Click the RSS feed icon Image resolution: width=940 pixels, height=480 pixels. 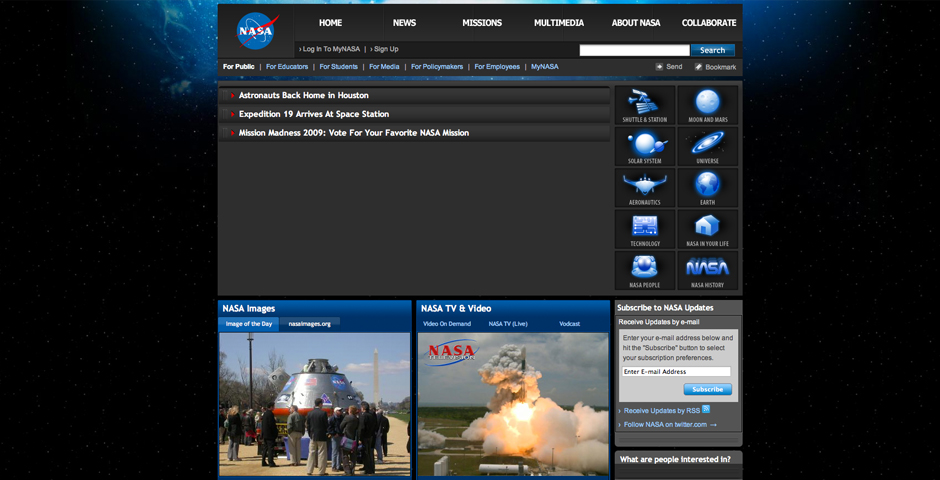tap(706, 409)
